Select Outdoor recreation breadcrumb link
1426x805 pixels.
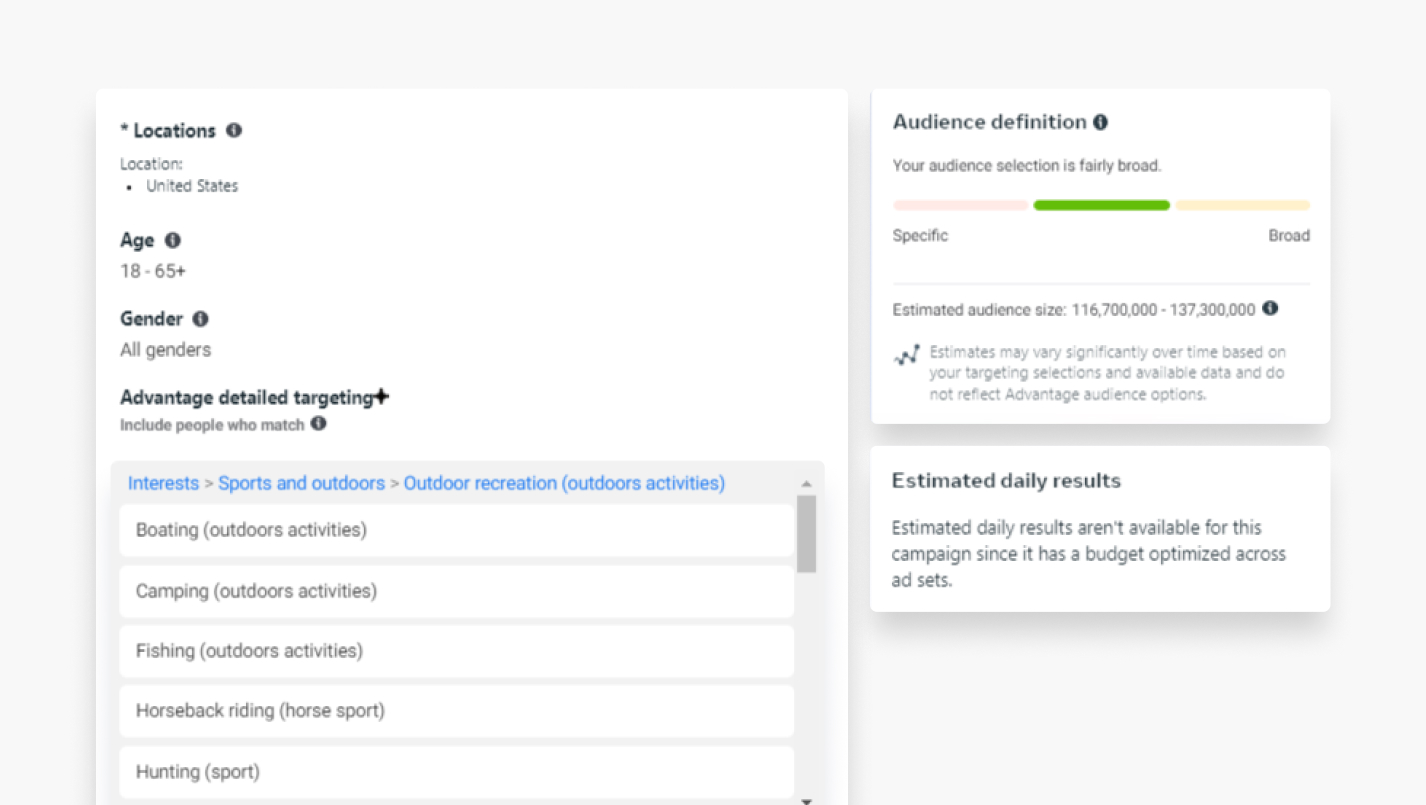pos(564,483)
